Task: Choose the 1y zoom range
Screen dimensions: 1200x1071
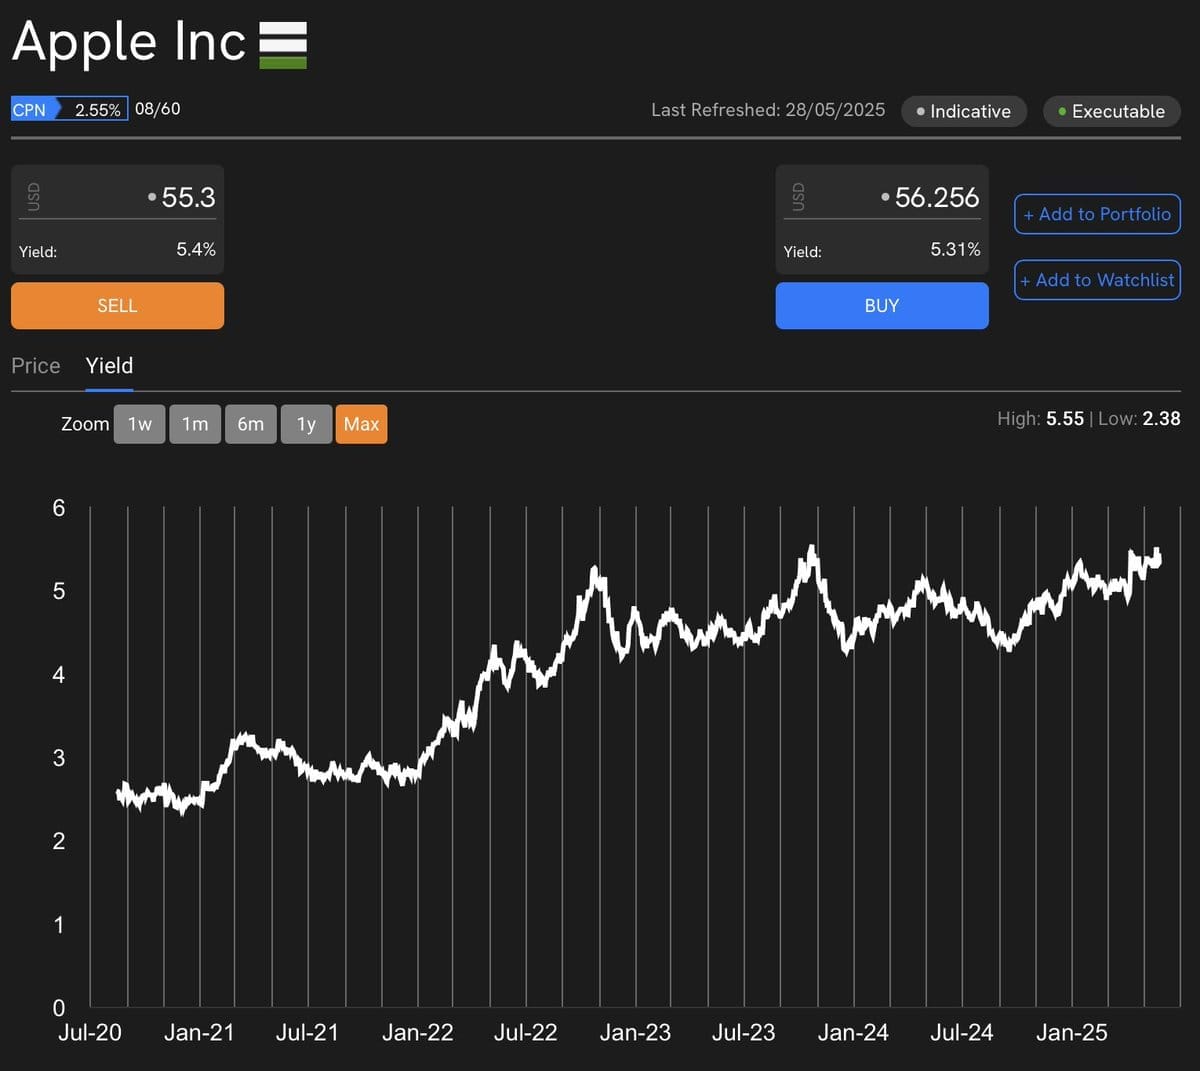Action: click(306, 424)
